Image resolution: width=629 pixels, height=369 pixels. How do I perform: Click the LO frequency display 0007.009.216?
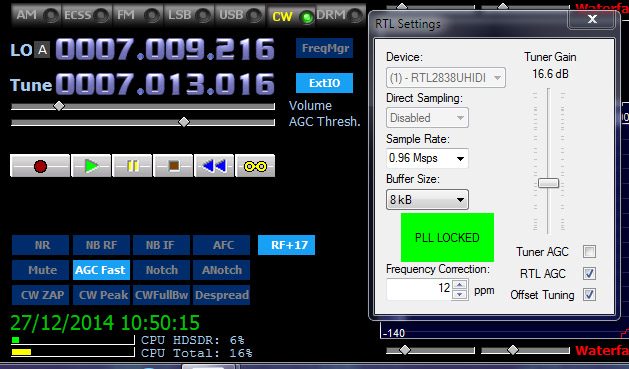(x=165, y=49)
